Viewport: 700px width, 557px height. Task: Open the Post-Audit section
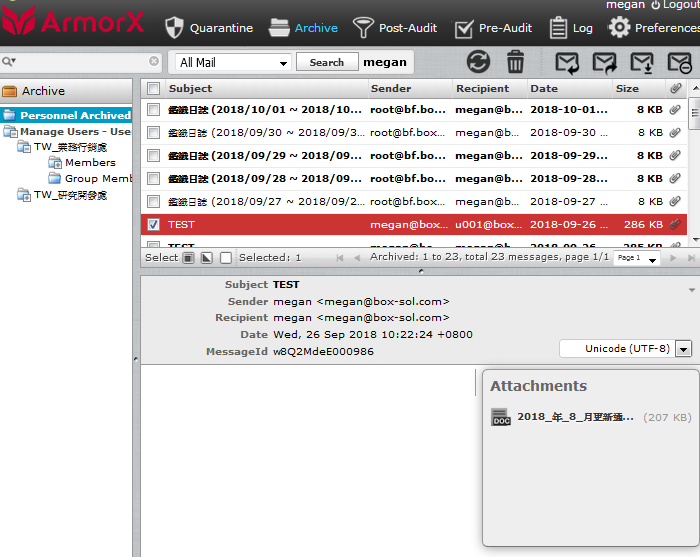click(x=395, y=28)
